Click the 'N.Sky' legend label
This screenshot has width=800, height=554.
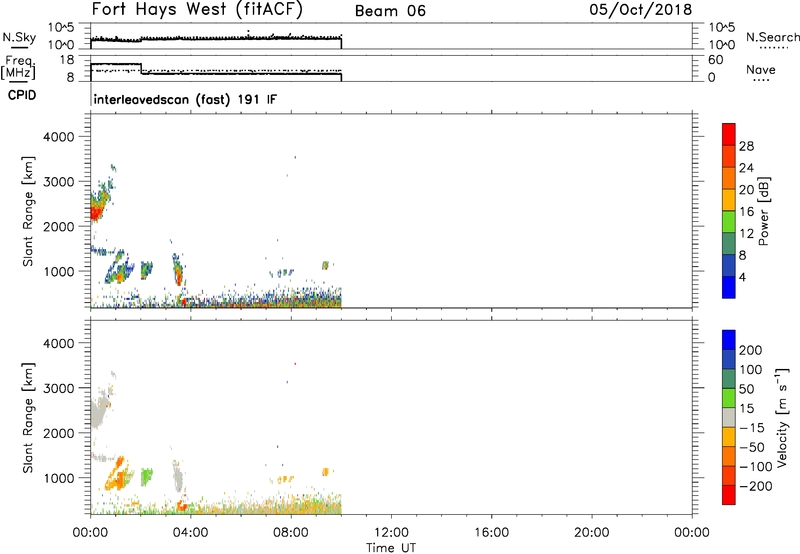(x=19, y=37)
